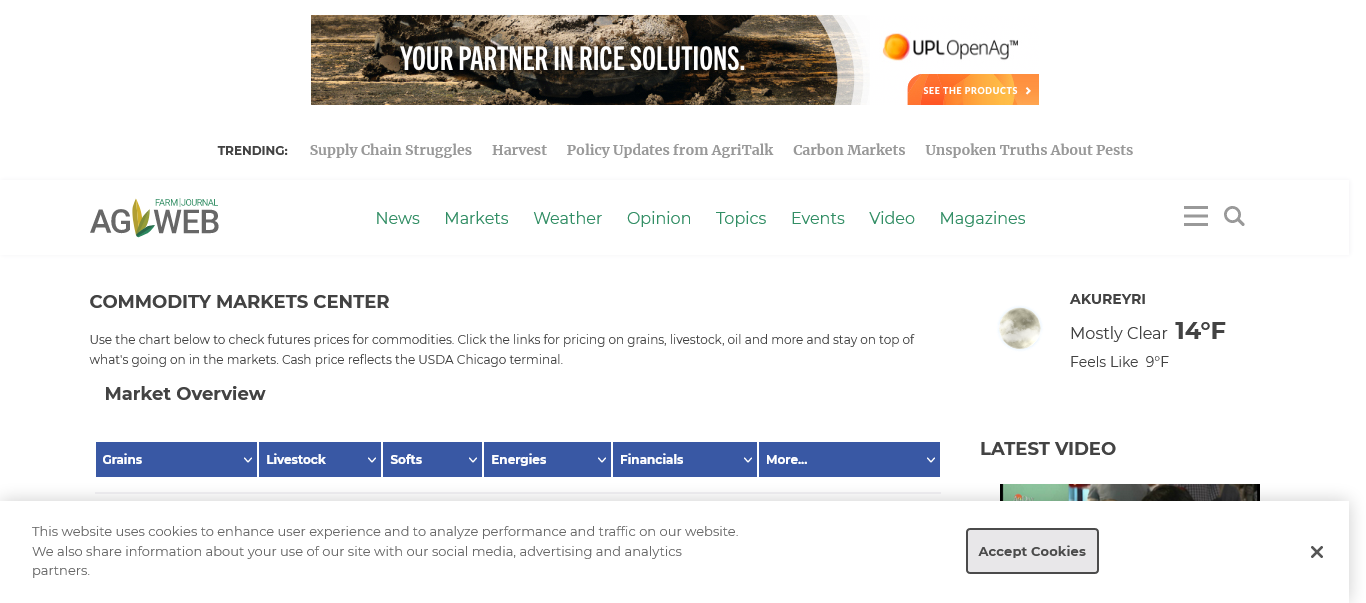The height and width of the screenshot is (603, 1366).
Task: Click the Latest Video thumbnail
Action: coord(1129,492)
